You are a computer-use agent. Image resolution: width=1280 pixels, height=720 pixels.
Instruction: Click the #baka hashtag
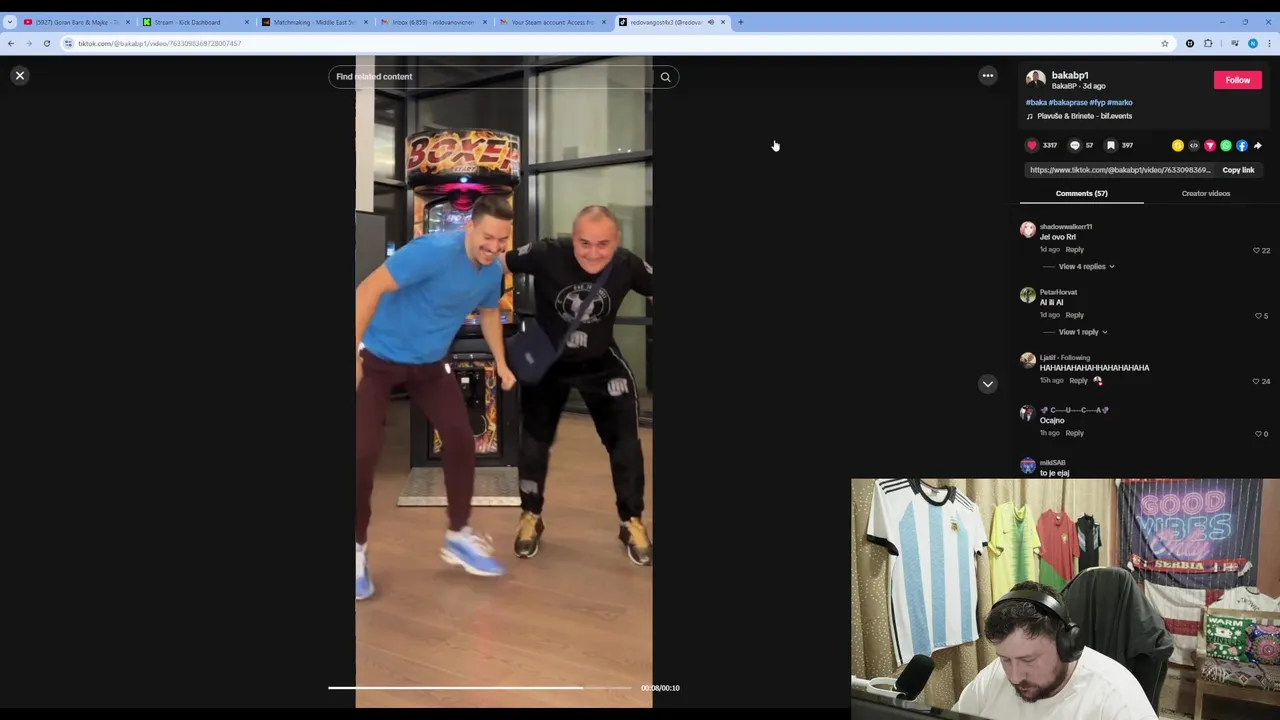1036,102
